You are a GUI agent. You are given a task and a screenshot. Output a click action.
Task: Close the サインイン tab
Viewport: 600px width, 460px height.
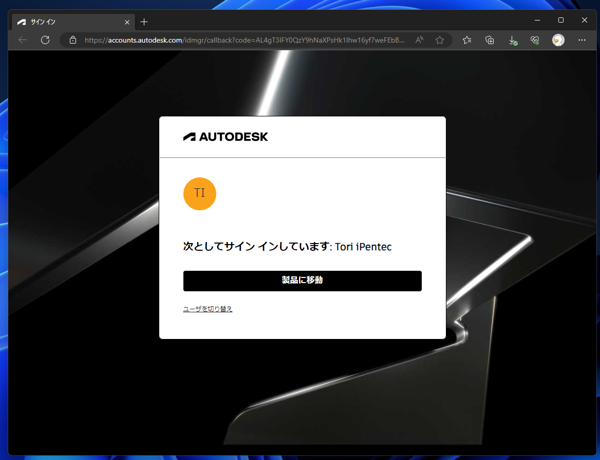pyautogui.click(x=127, y=22)
